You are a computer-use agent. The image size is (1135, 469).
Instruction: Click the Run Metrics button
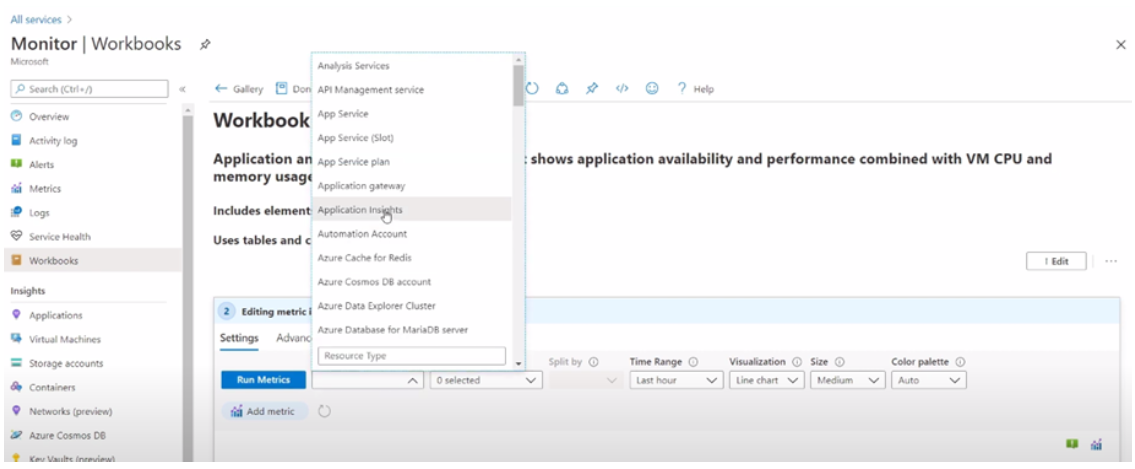[263, 380]
